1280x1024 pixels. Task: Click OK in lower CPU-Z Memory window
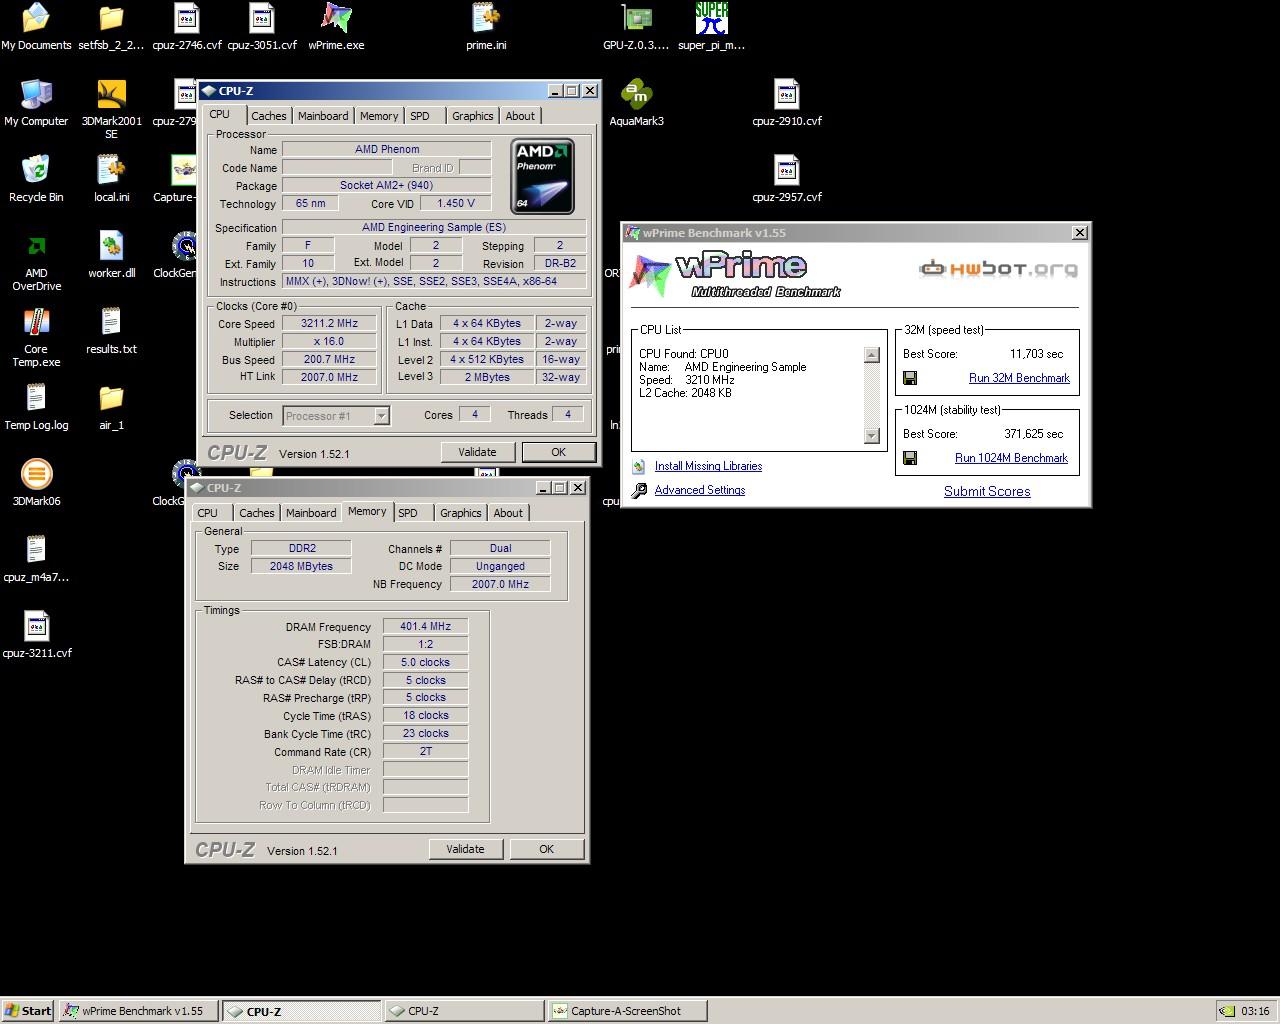(546, 849)
